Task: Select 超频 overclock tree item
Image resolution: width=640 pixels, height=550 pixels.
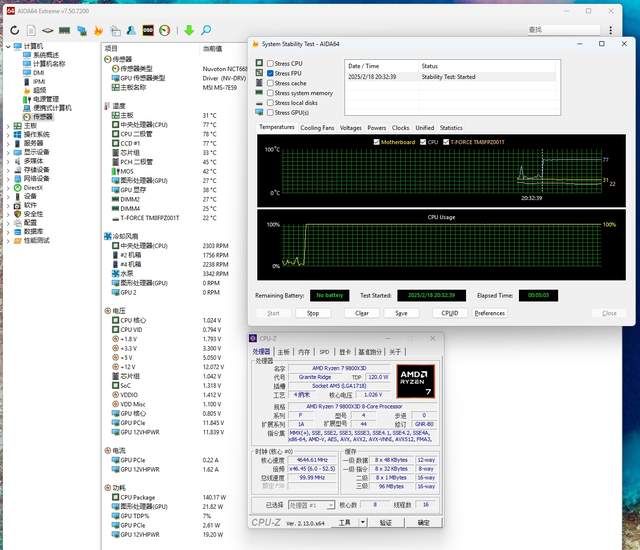Action: (40, 90)
